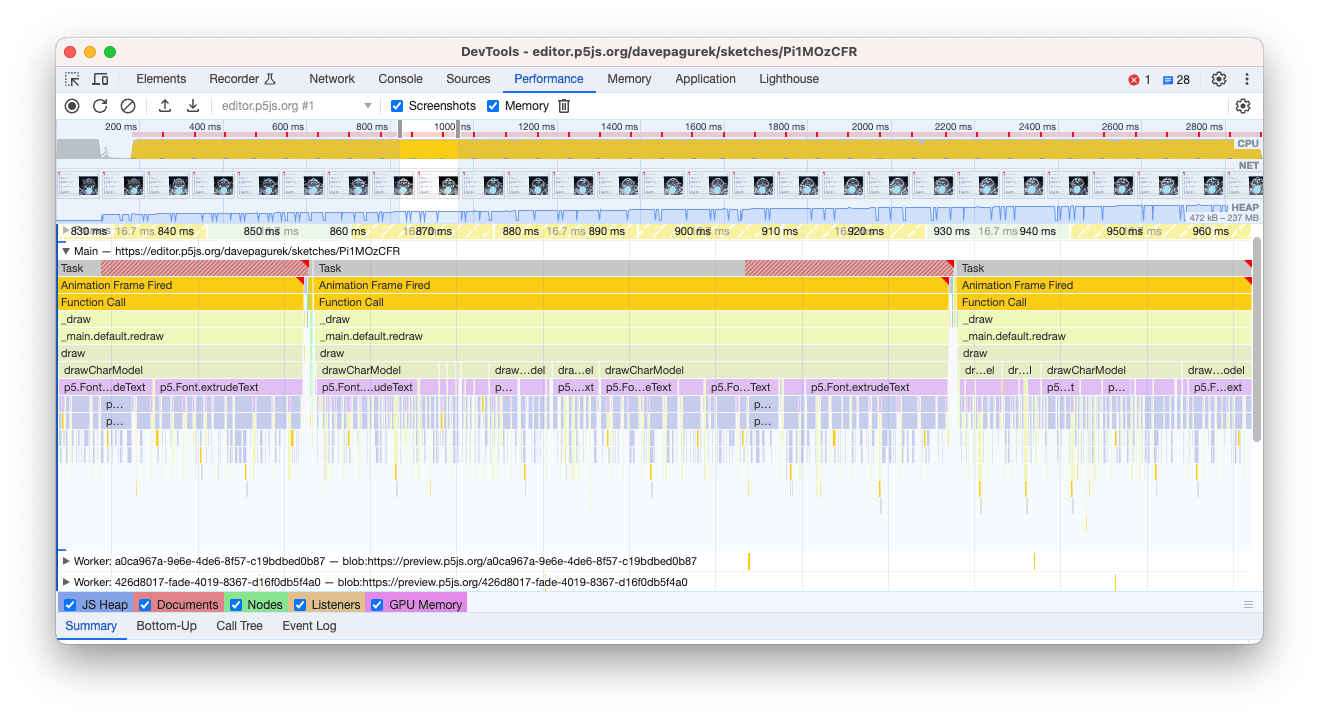This screenshot has width=1319, height=718.
Task: Save profile via the download icon
Action: click(193, 106)
